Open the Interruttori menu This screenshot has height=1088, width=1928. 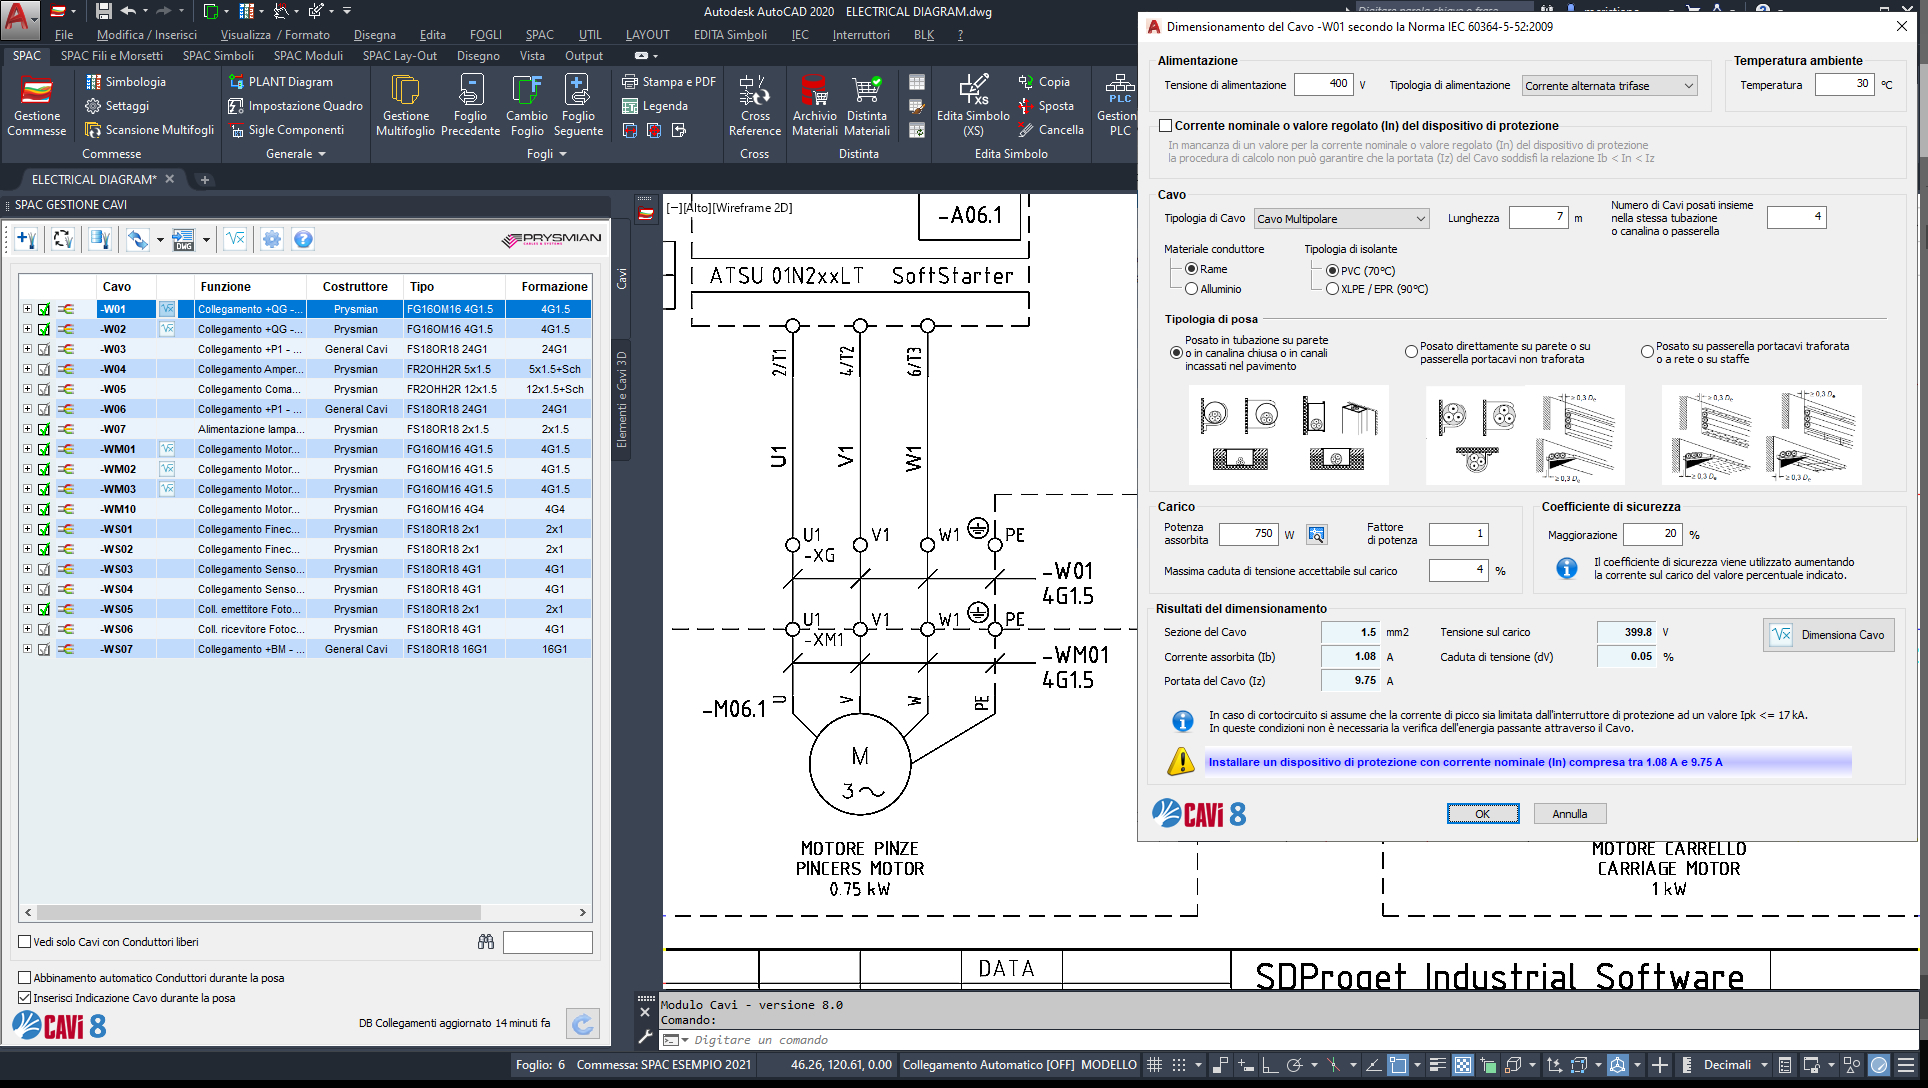coord(861,35)
